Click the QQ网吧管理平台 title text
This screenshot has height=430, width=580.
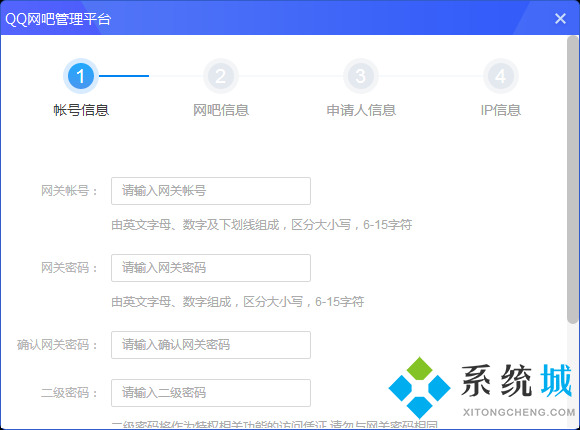58,19
